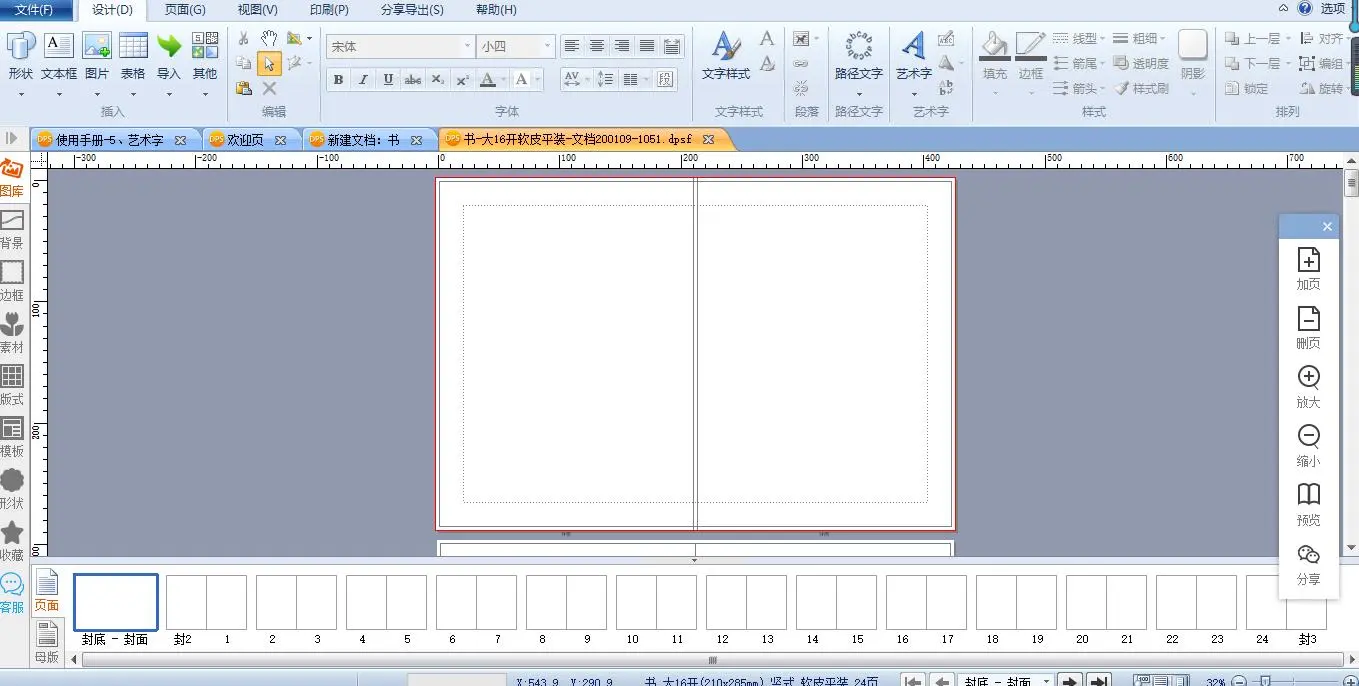
Task: Toggle bold text formatting
Action: tap(338, 80)
